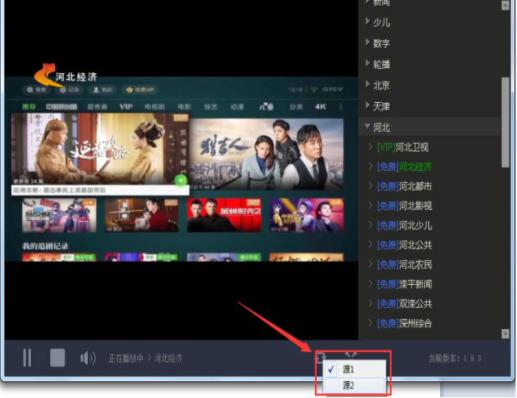Switch to the [免费]河北少儿 channel
The height and width of the screenshot is (398, 517).
pos(404,225)
